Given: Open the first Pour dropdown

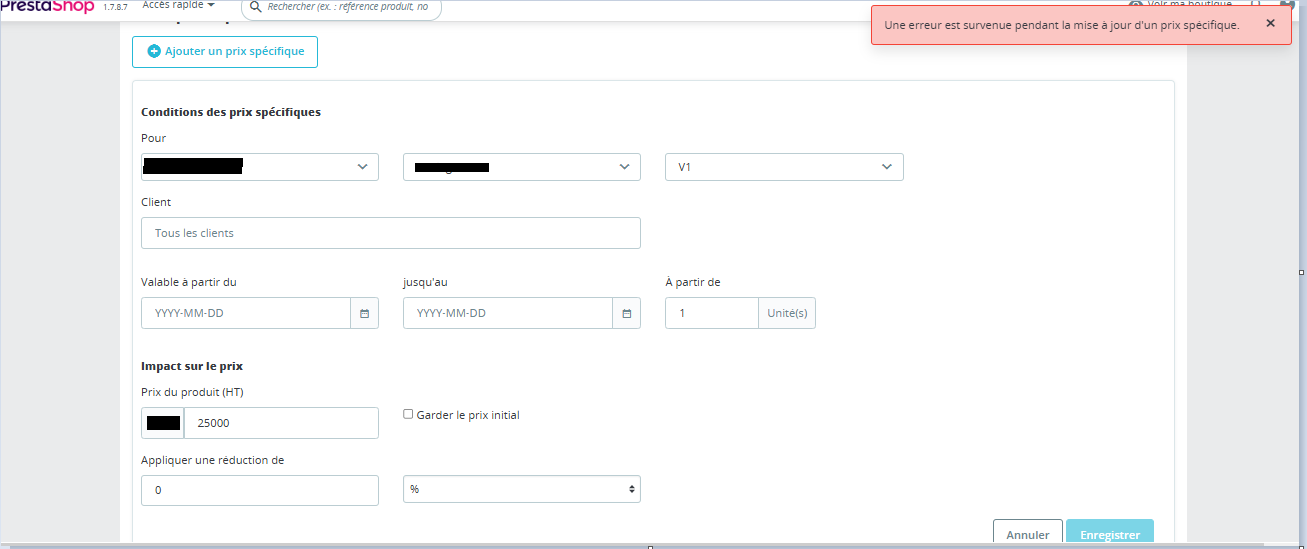Looking at the screenshot, I should click(260, 167).
